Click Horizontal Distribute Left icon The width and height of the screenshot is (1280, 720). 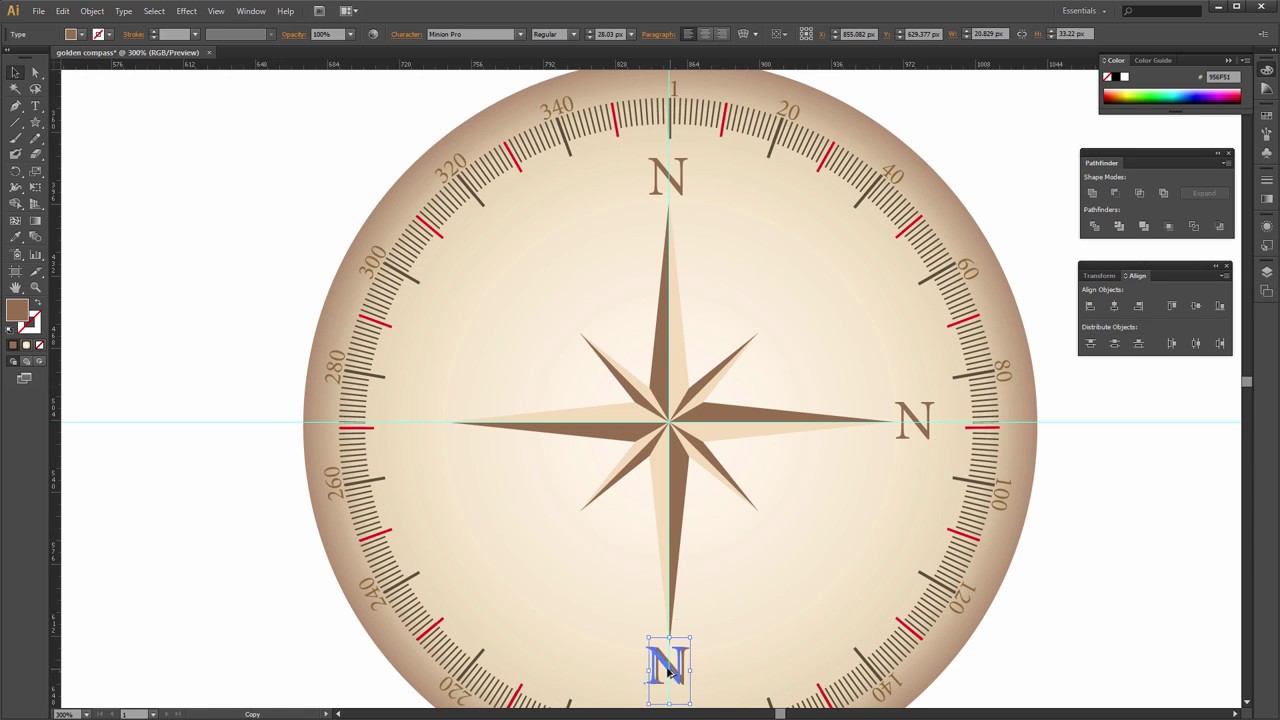click(1172, 343)
